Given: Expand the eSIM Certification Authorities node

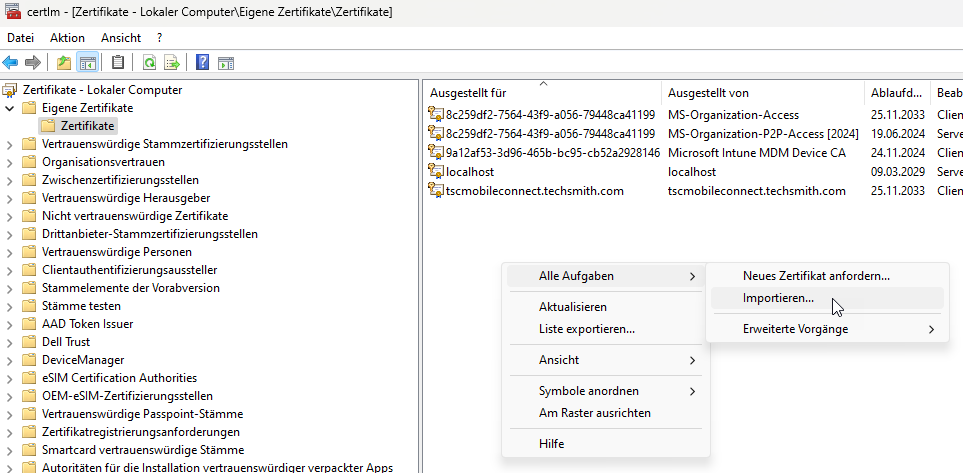Looking at the screenshot, I should 10,378.
